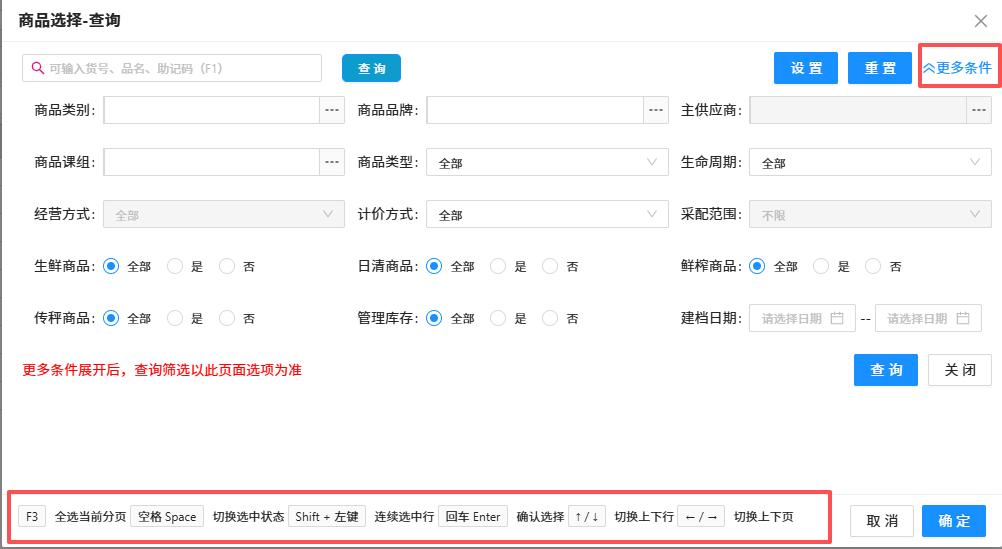
Task: Click the 设置 button
Action: pyautogui.click(x=806, y=68)
